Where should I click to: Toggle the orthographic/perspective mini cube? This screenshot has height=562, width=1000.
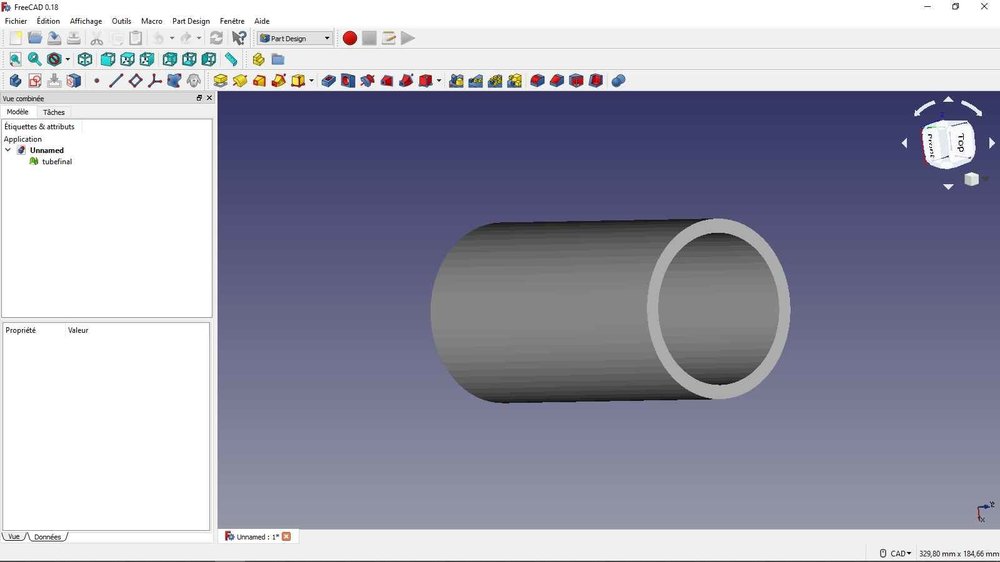point(971,179)
